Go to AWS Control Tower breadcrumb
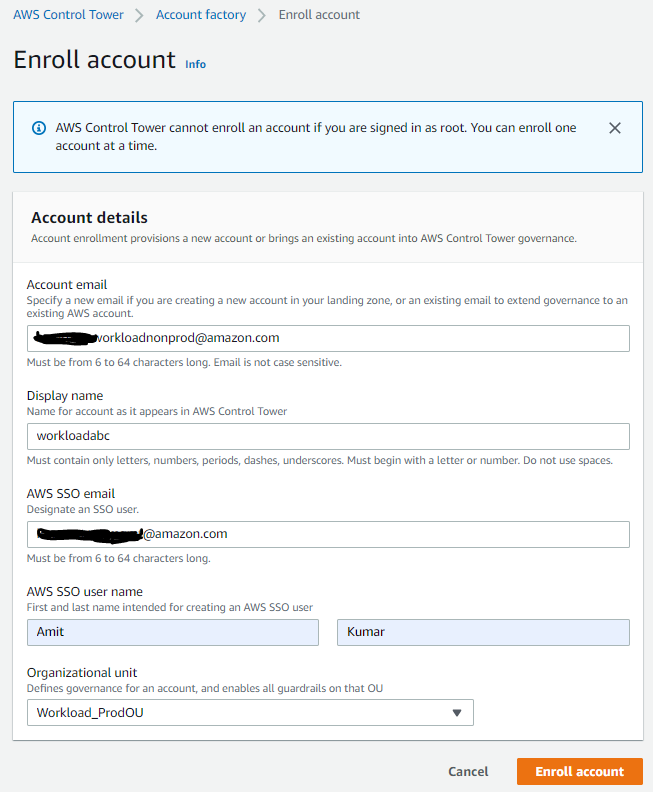This screenshot has height=792, width=653. pos(68,15)
